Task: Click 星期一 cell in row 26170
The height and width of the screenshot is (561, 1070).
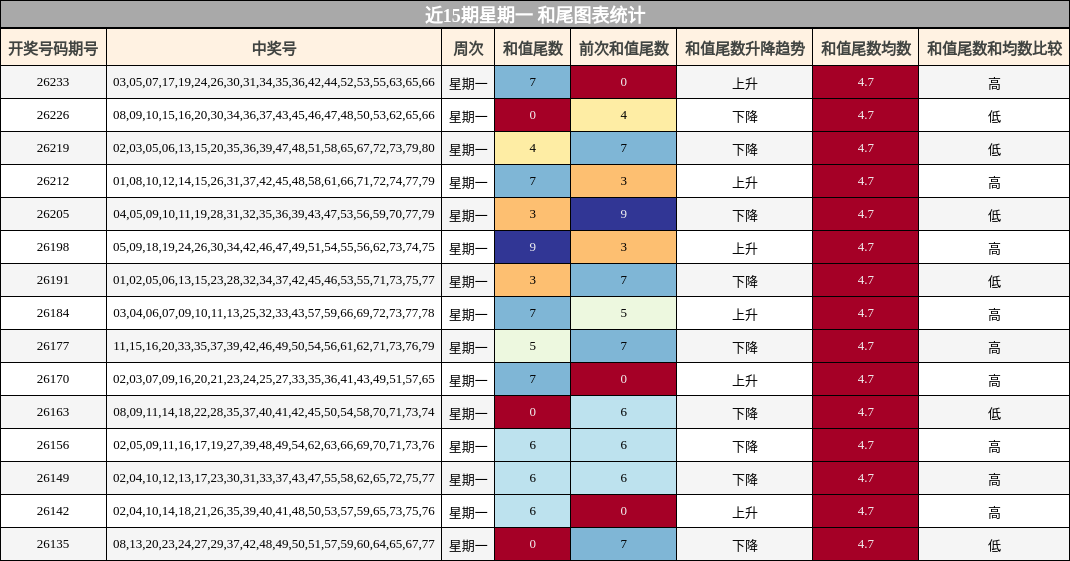Action: [x=468, y=380]
